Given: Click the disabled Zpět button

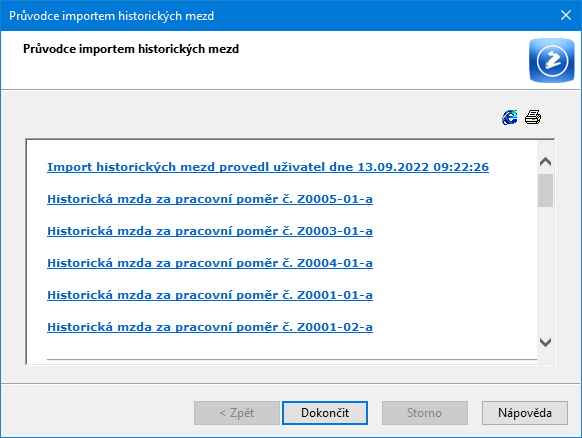Looking at the screenshot, I should point(237,413).
